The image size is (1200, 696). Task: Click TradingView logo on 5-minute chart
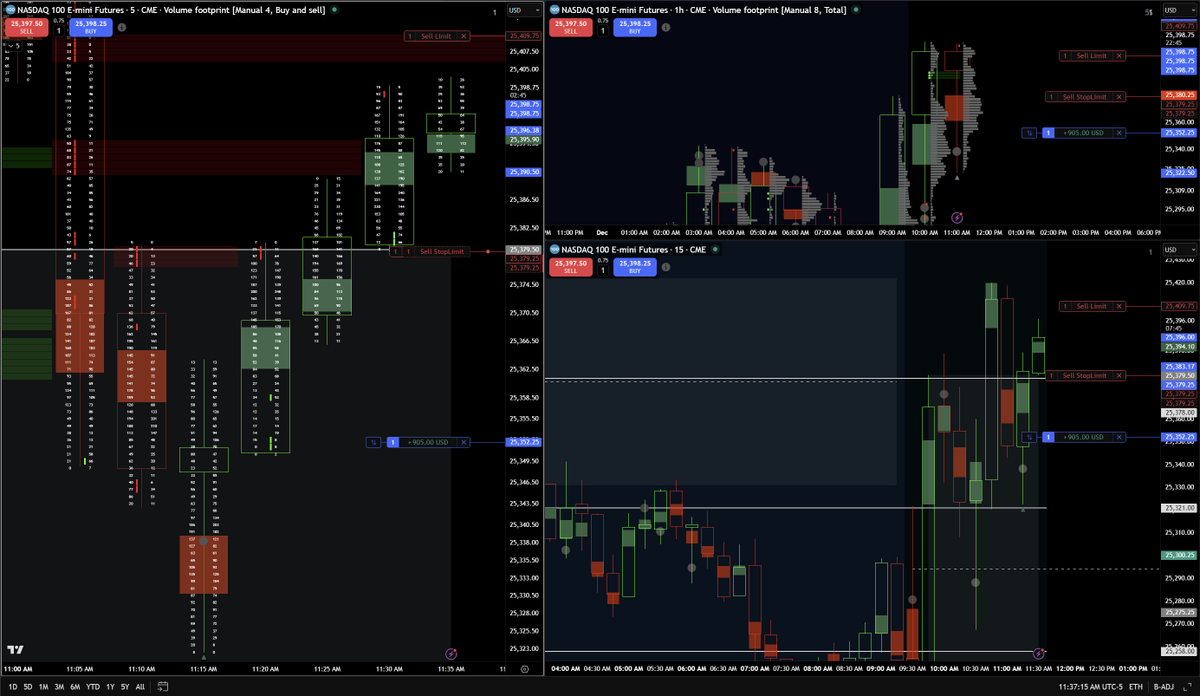[x=17, y=648]
